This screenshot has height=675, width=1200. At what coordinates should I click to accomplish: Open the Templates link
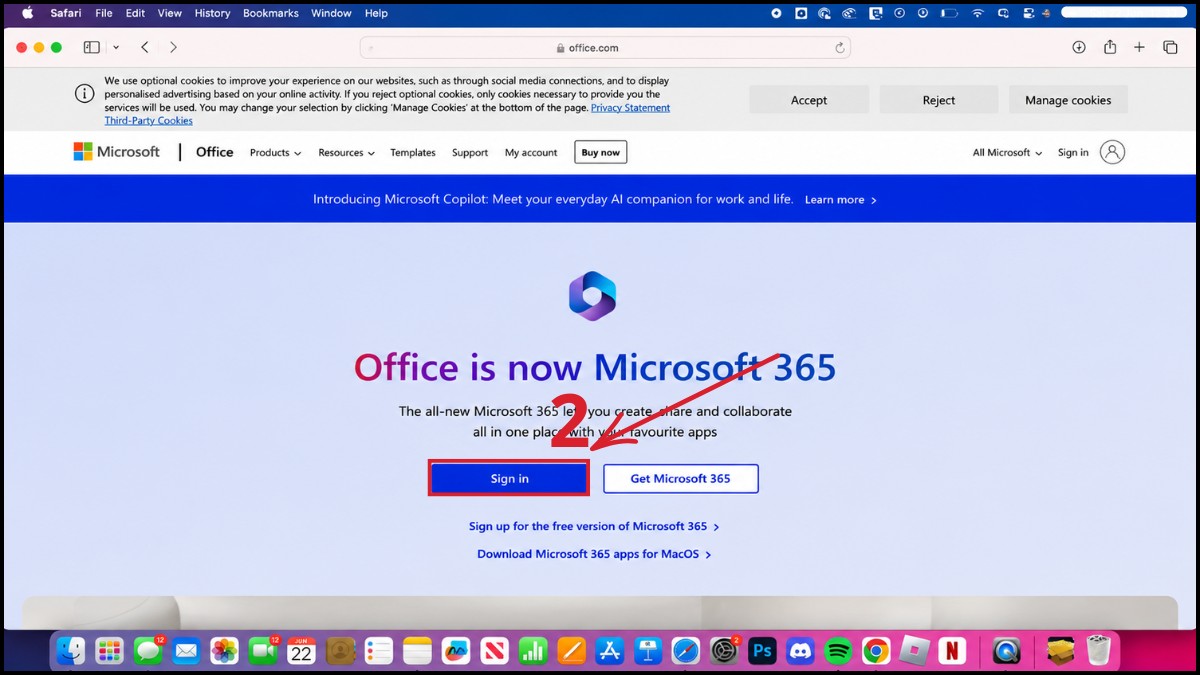[413, 153]
